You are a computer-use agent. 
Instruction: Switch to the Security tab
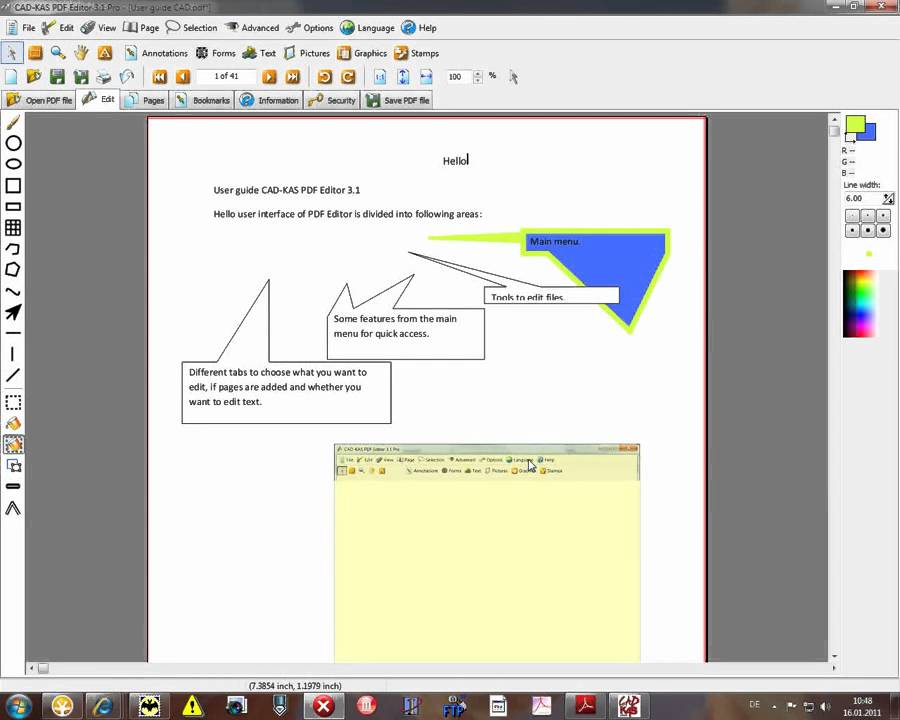[x=332, y=100]
